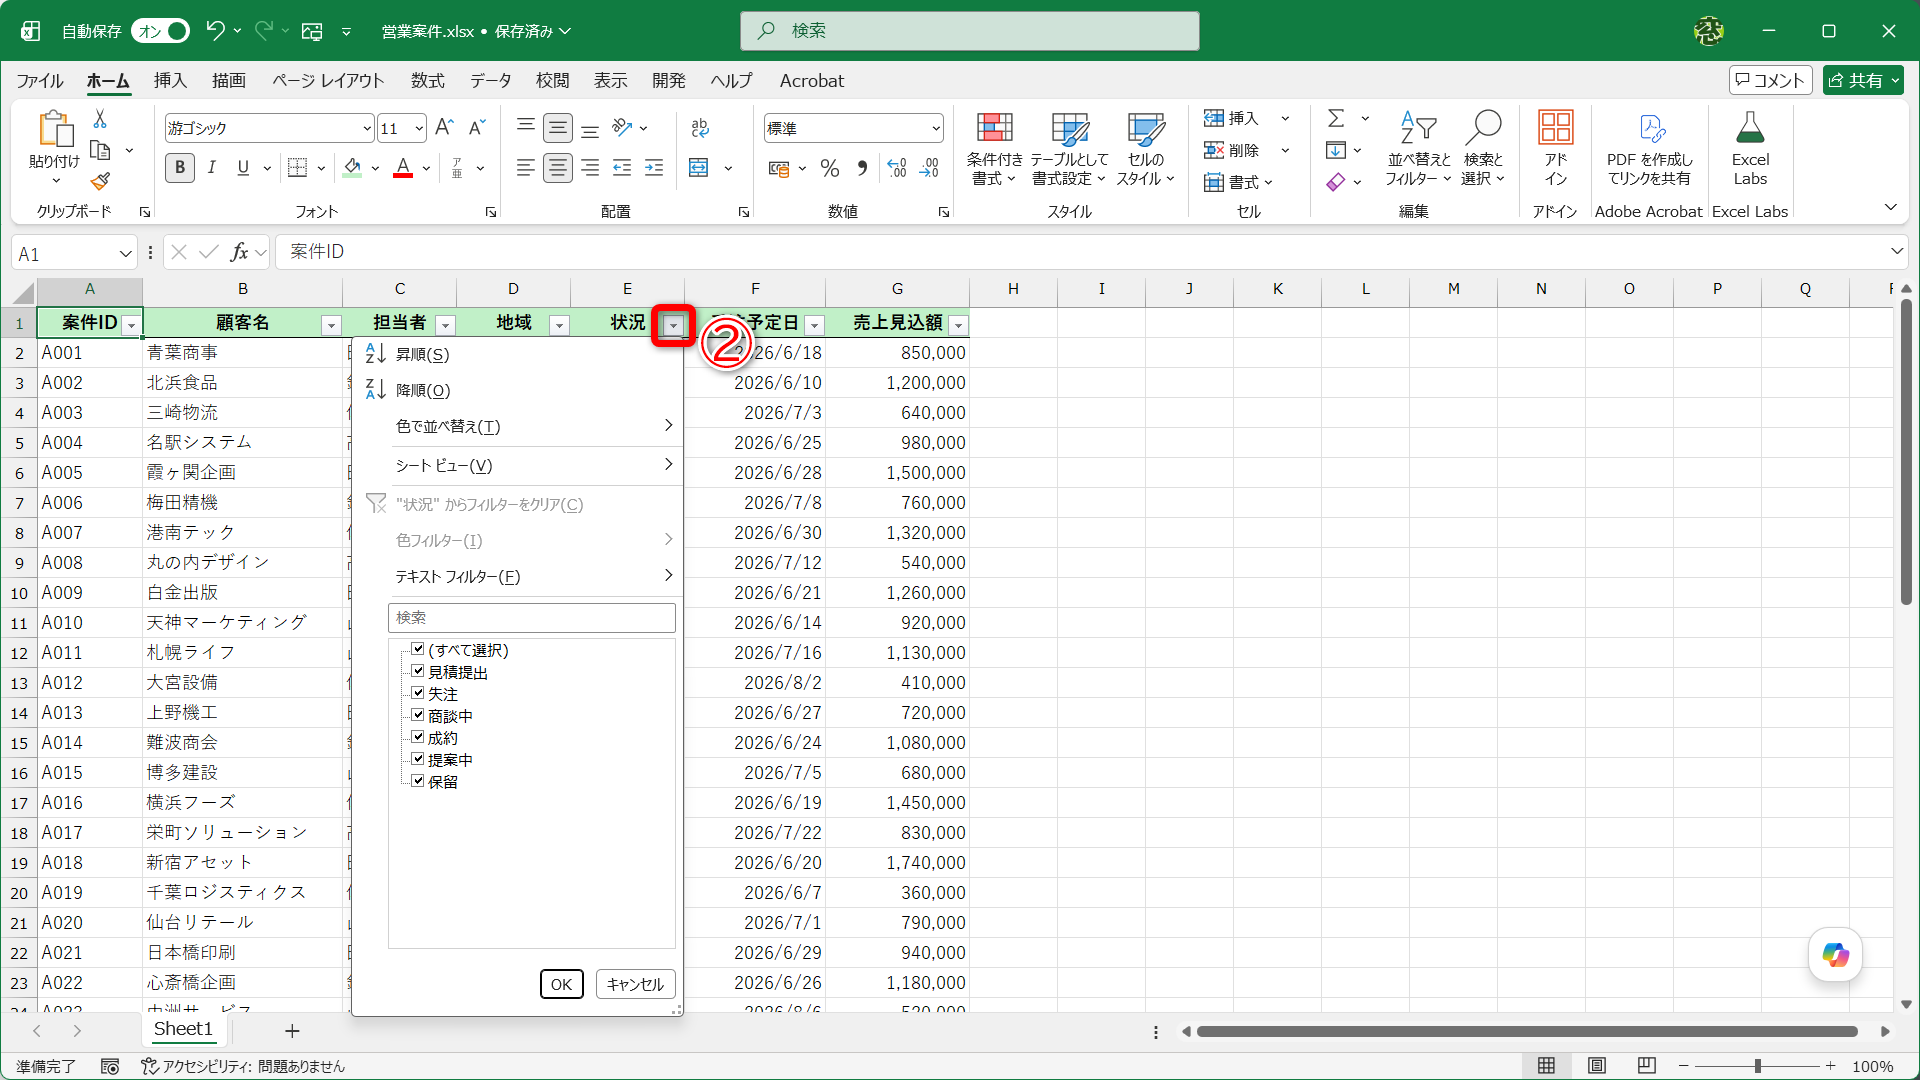
Task: Open 顧客名 column filter dropdown
Action: tap(331, 325)
